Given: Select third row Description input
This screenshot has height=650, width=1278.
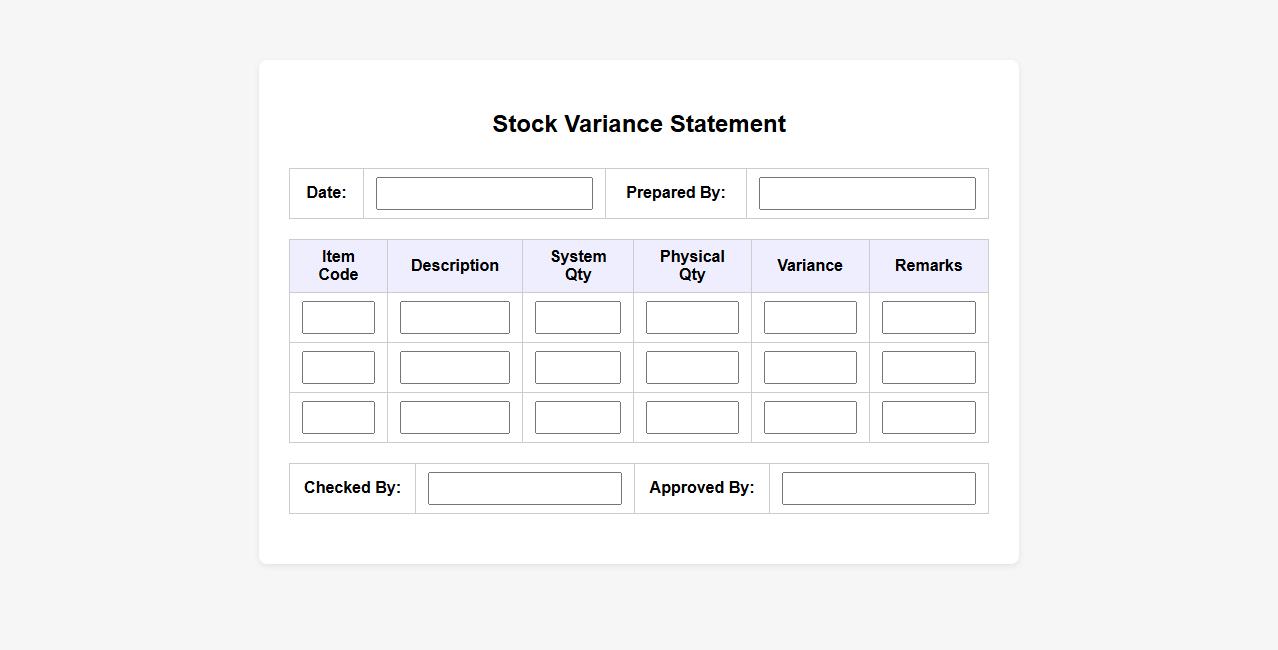Looking at the screenshot, I should (x=454, y=417).
